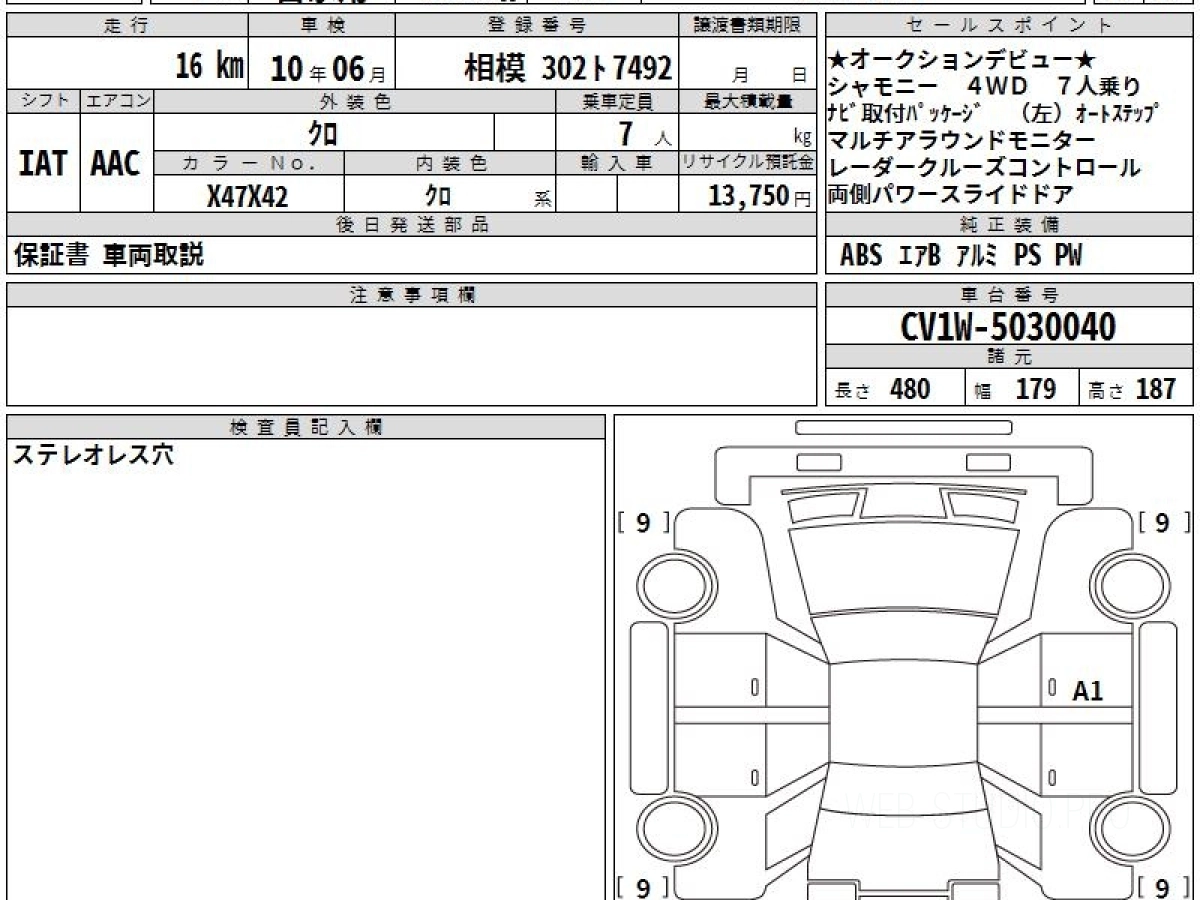Click the 保証書 車両取説 parts entry
1200x900 pixels.
[x=109, y=256]
